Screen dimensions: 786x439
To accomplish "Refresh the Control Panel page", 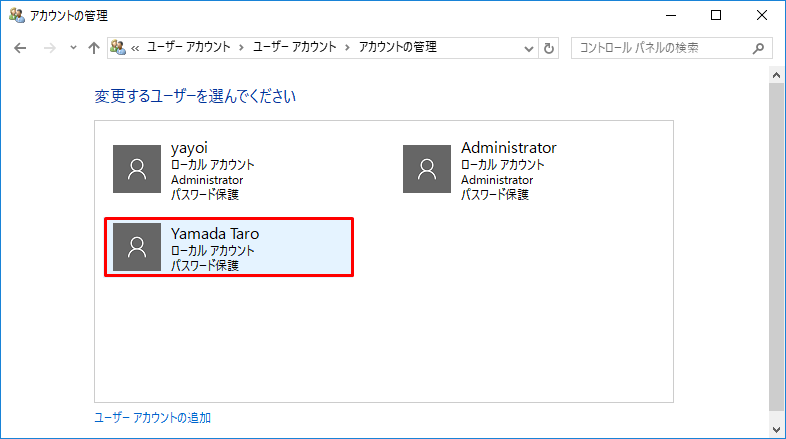I will (549, 49).
